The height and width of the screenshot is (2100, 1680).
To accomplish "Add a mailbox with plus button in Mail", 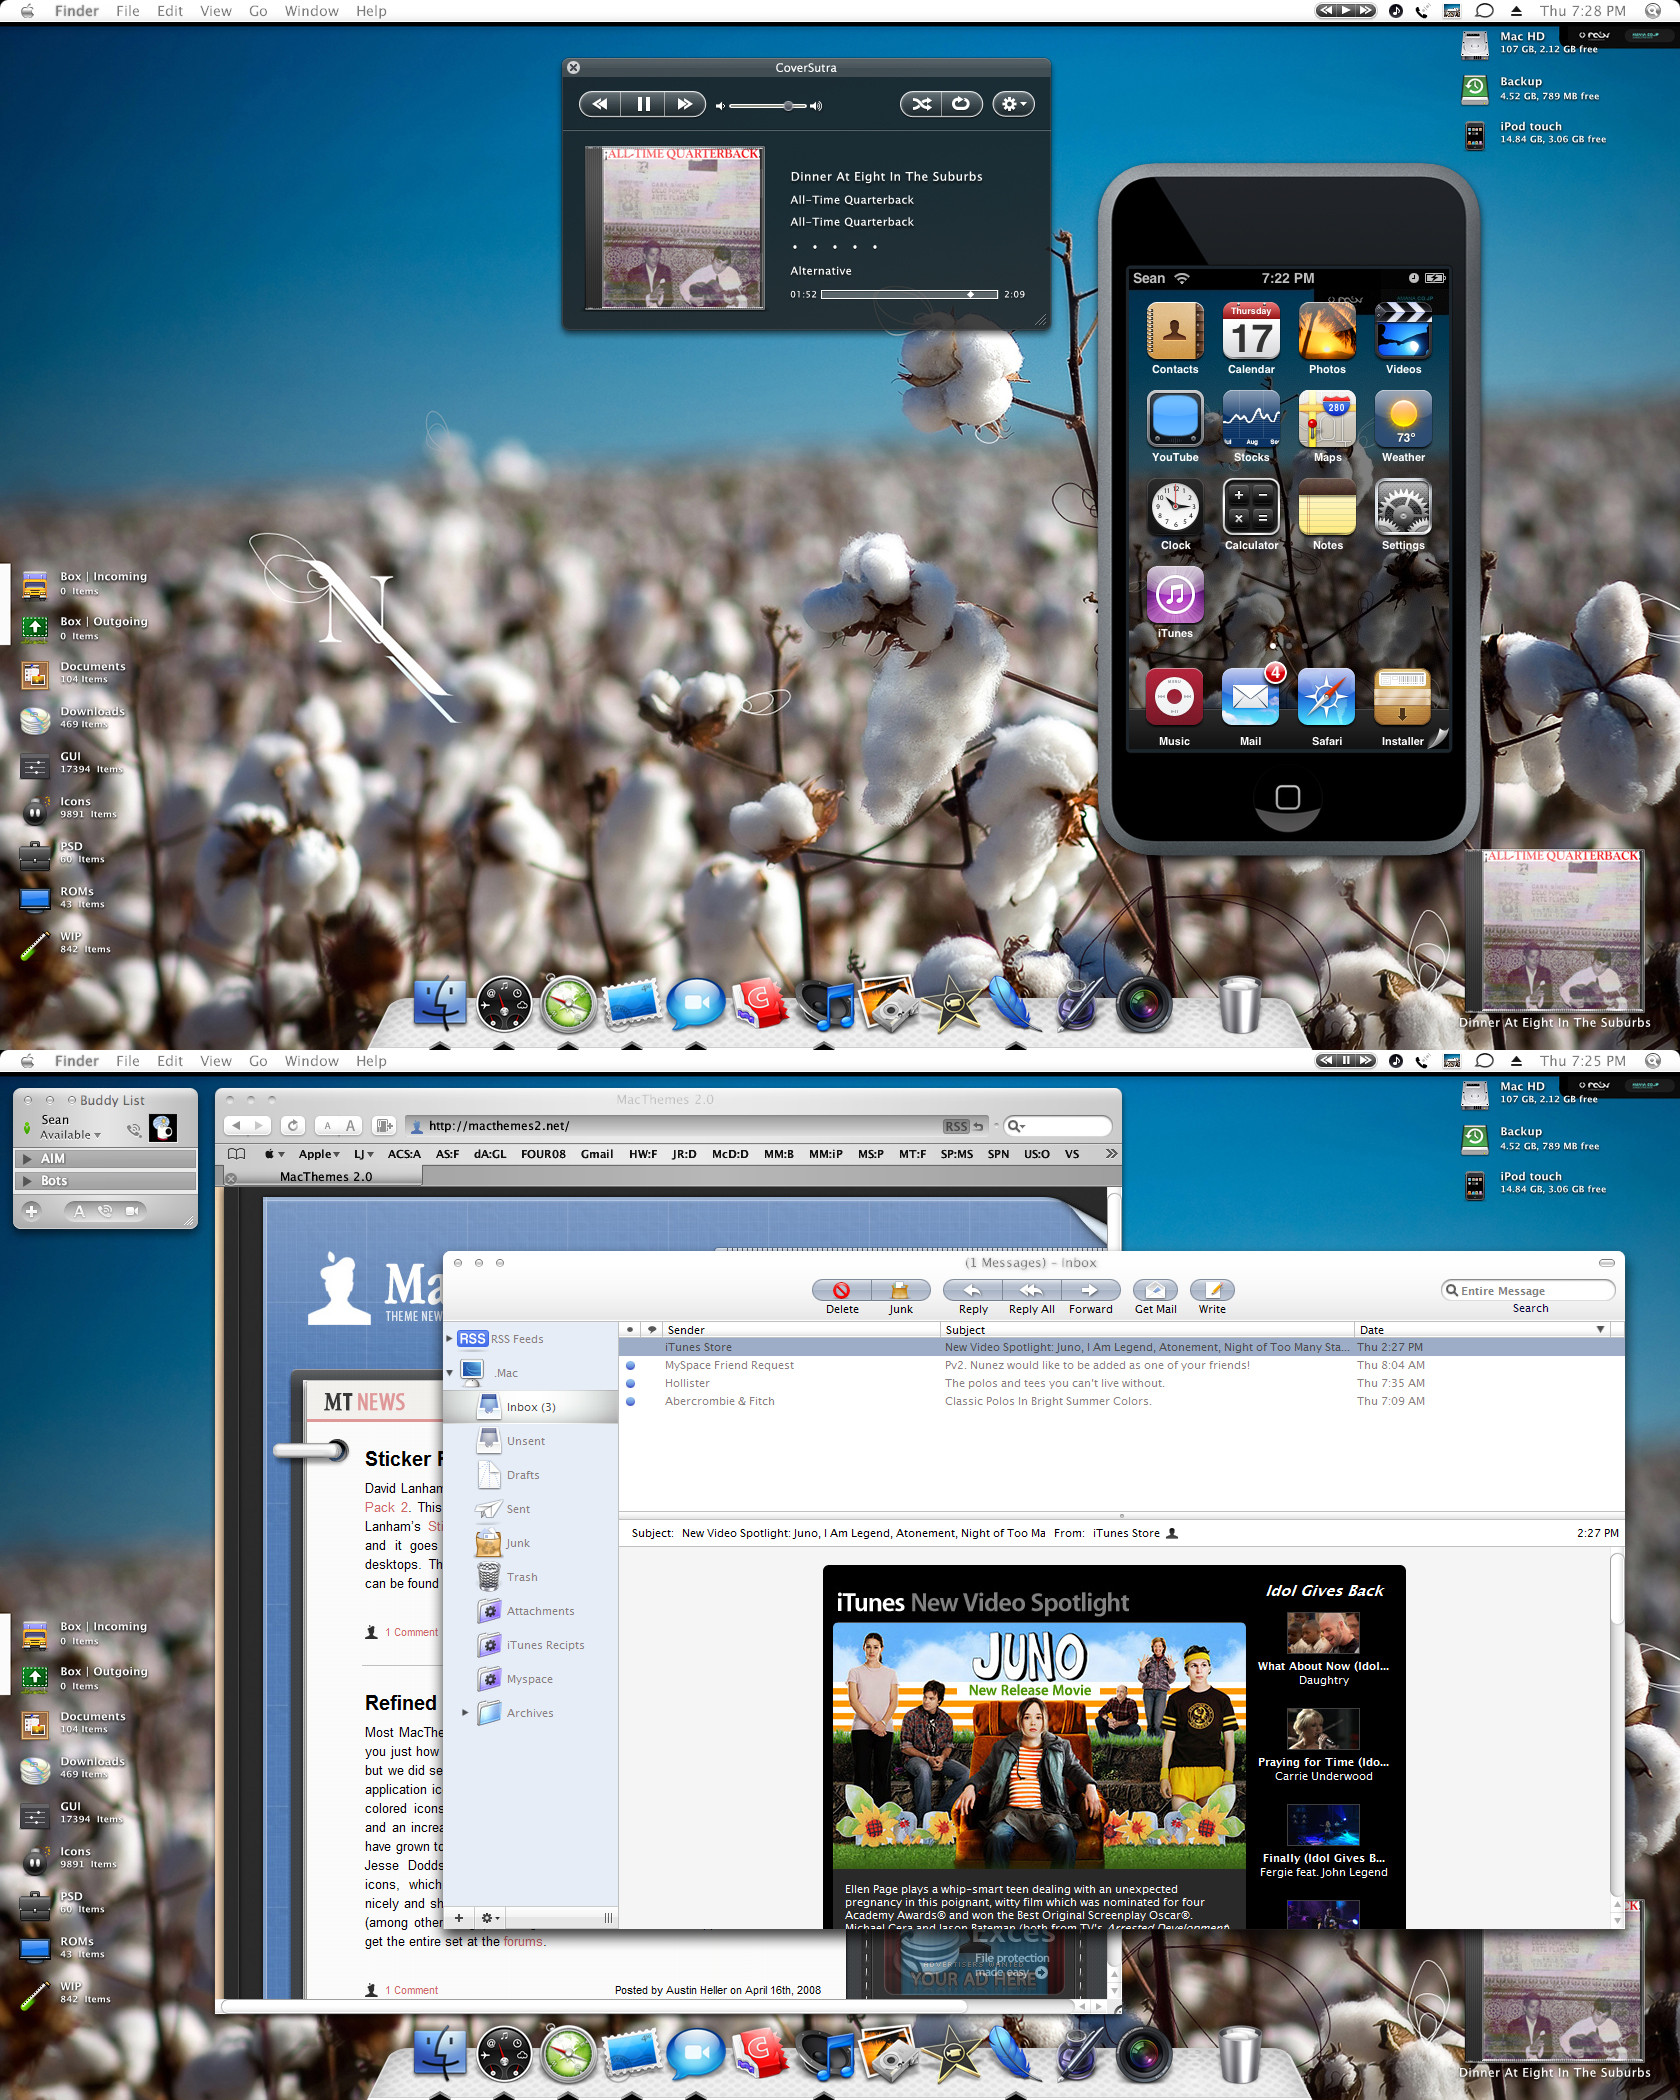I will point(458,1917).
